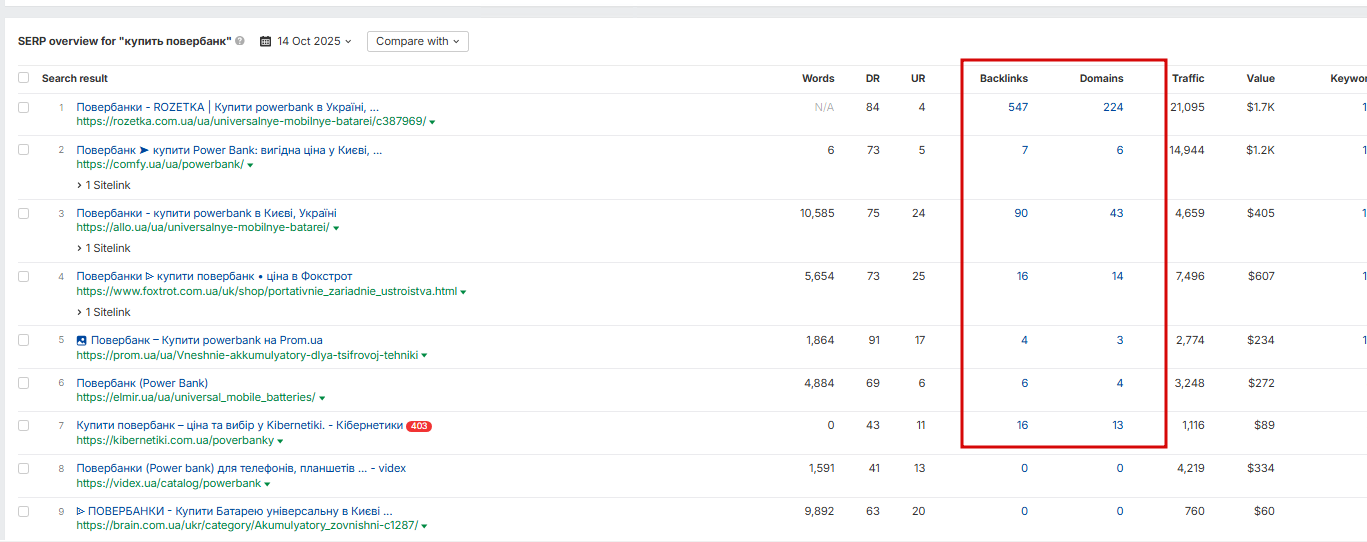Open the Повербанк на Prom.ua title
1367x542 pixels.
click(x=207, y=340)
